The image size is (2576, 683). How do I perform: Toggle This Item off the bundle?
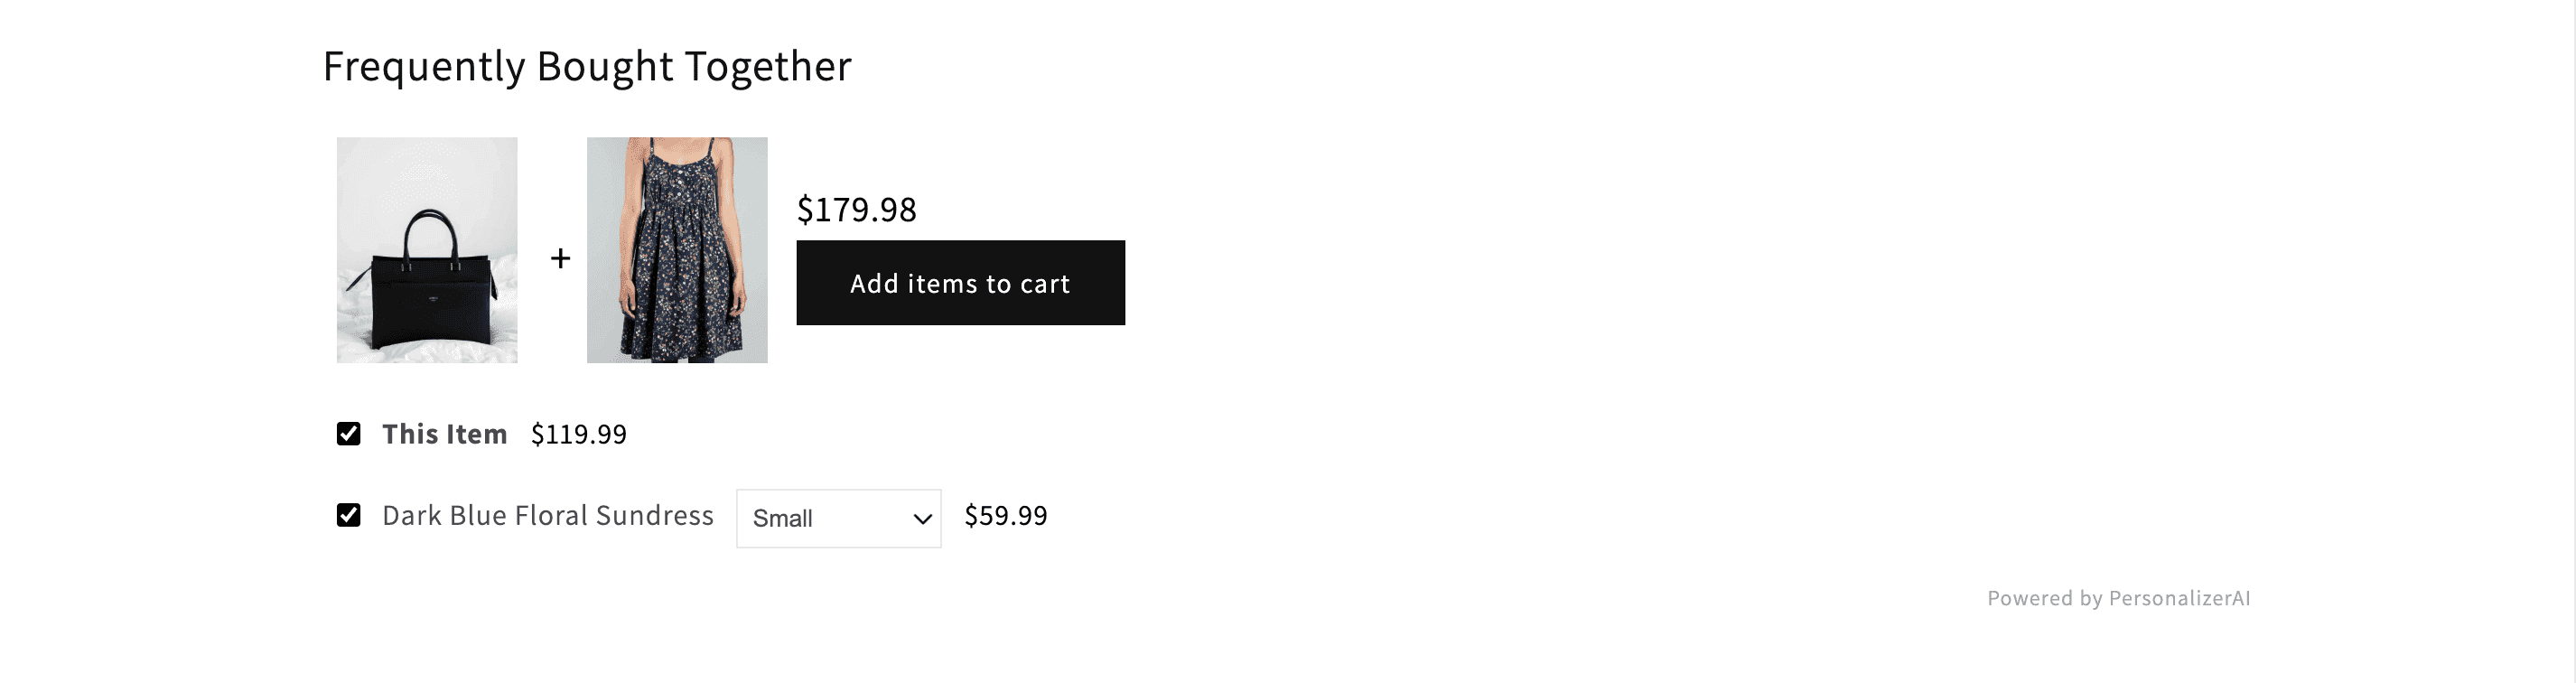click(349, 434)
